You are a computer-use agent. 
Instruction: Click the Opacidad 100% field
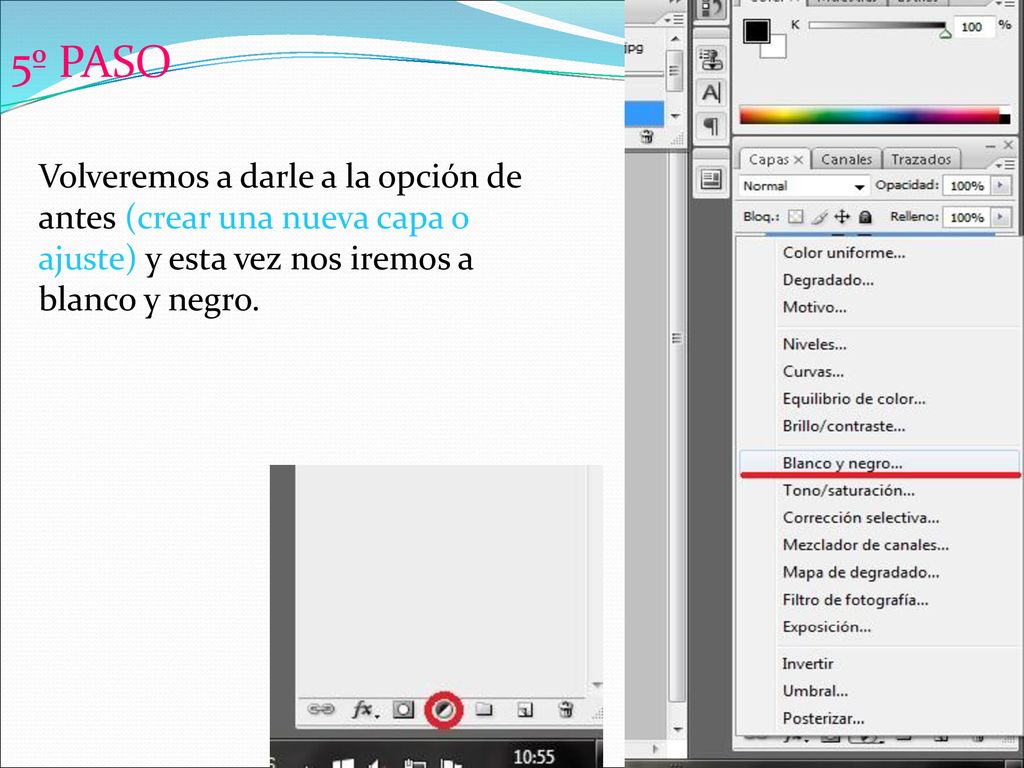967,186
